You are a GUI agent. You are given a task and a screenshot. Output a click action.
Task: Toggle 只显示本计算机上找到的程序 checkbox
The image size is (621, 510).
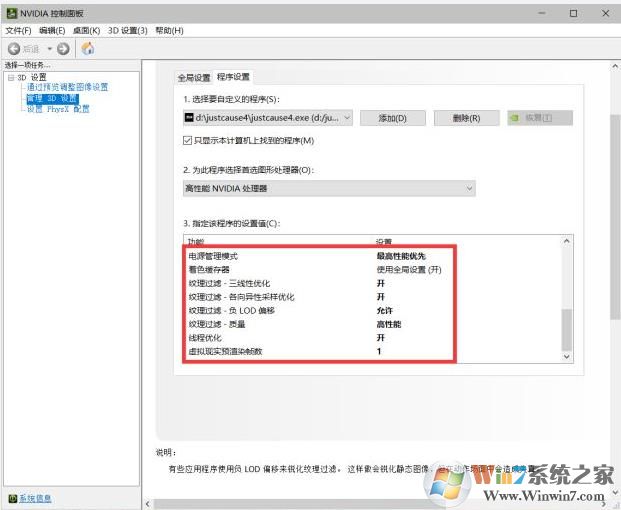[x=187, y=140]
